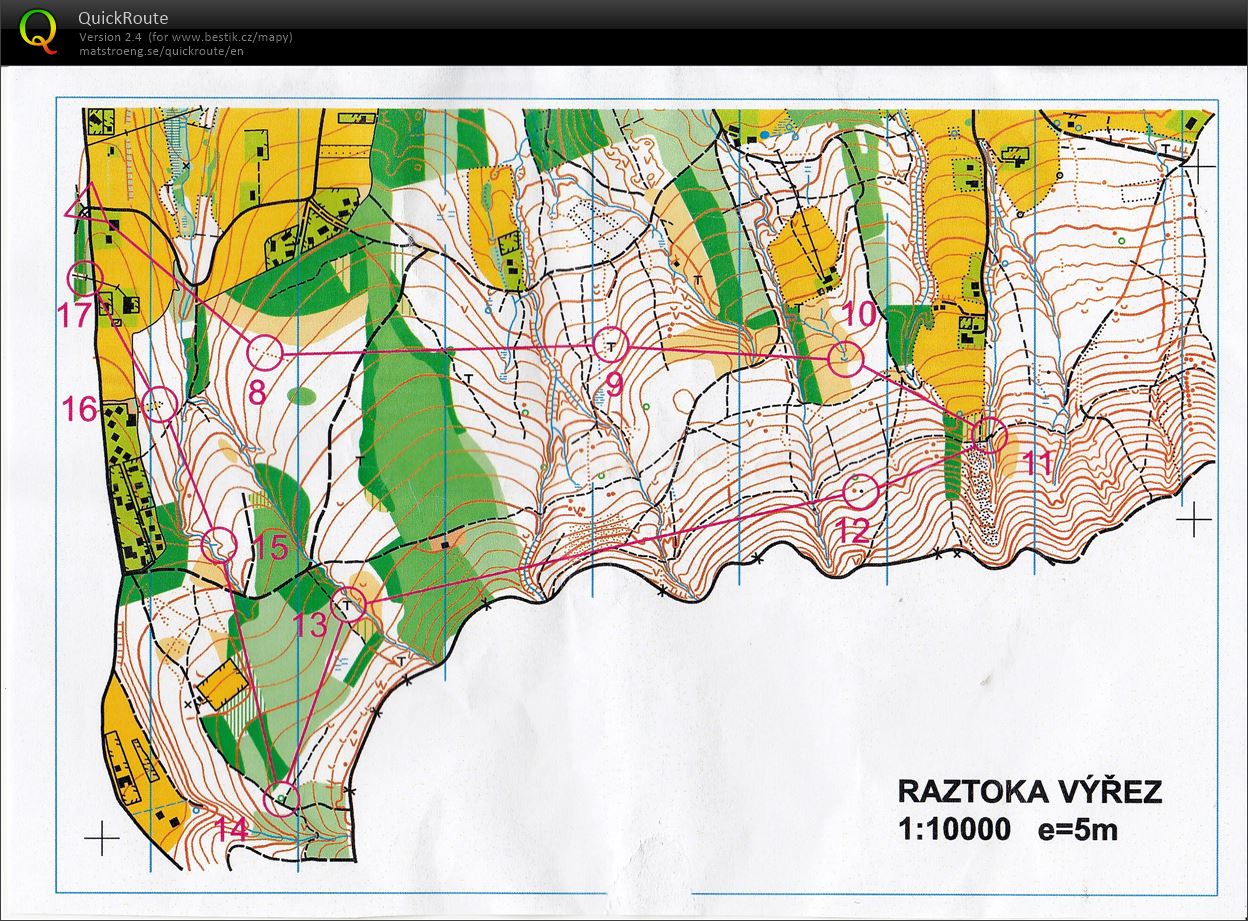The width and height of the screenshot is (1248, 921).
Task: Select the circle of control 12
Action: (x=860, y=491)
